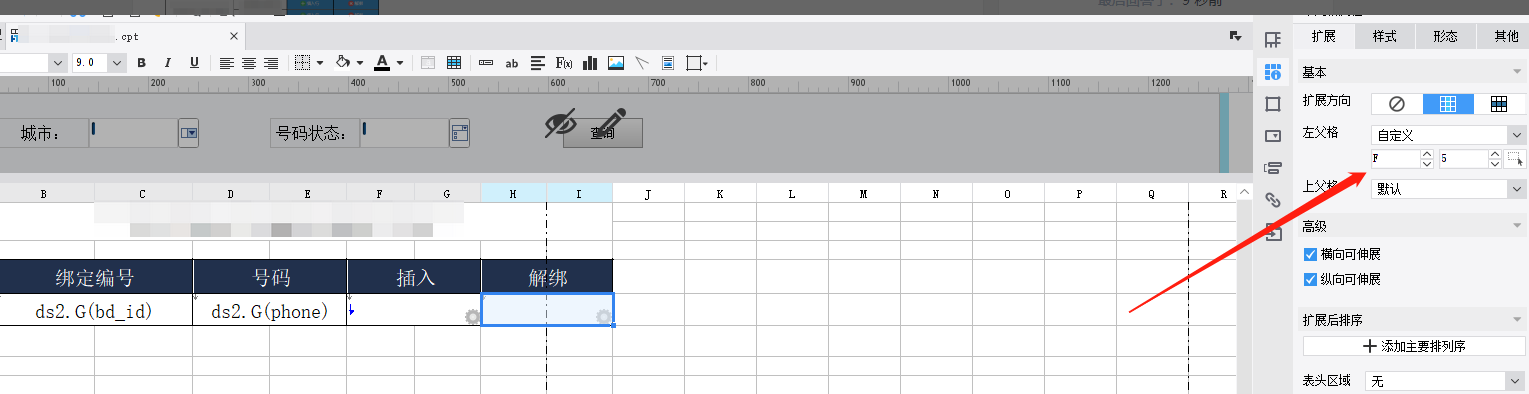Click the paint bucket fill icon
Screen dimensions: 1529x394
point(343,63)
